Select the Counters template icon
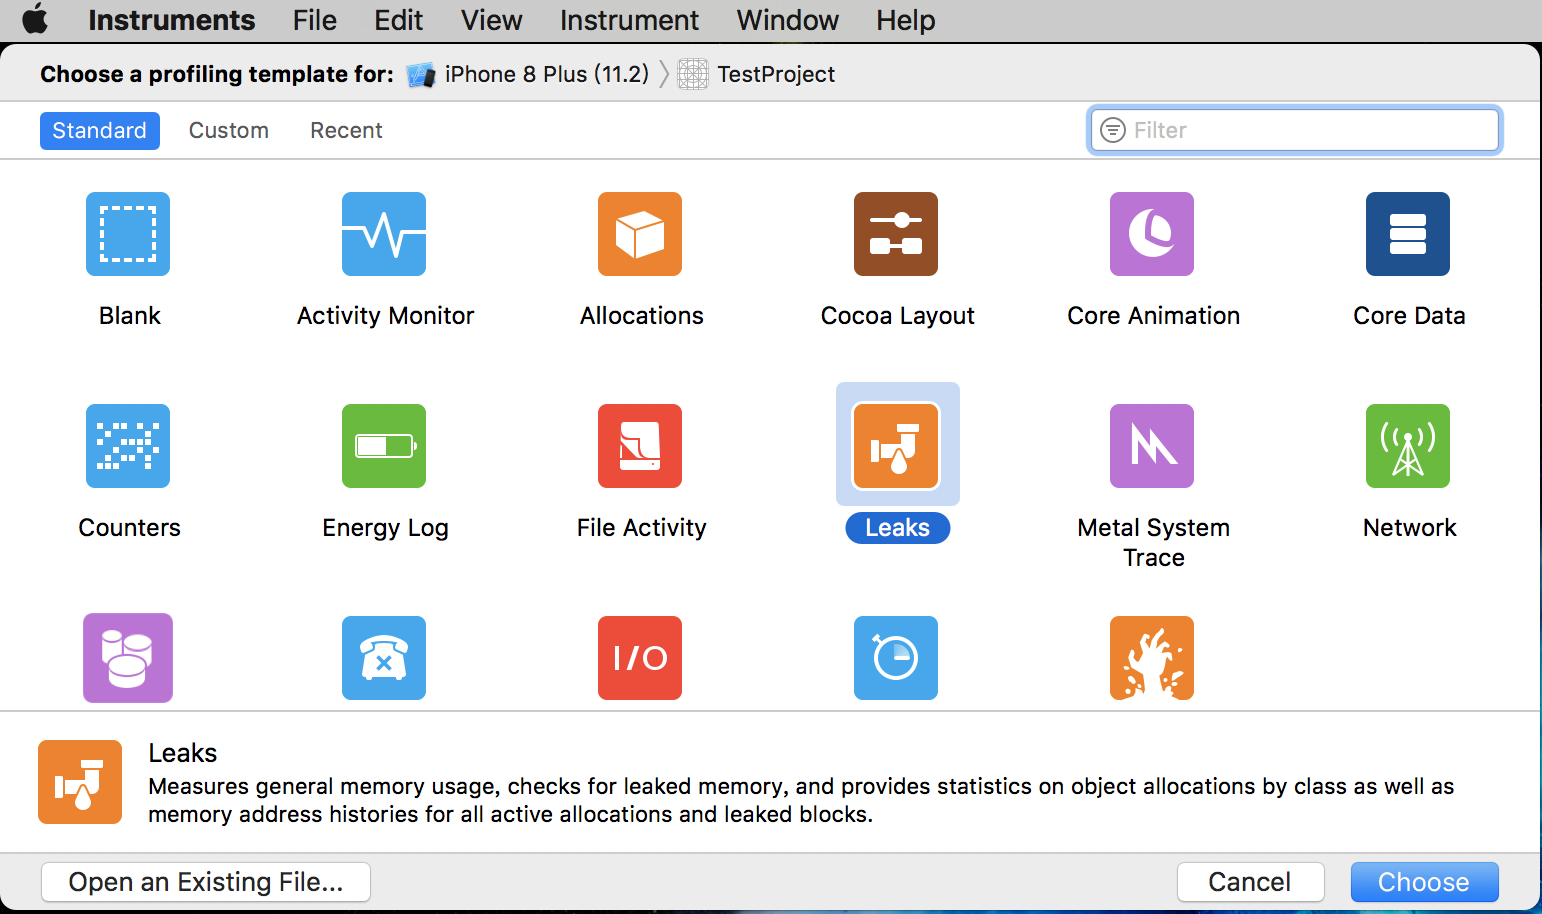Viewport: 1542px width, 914px height. [x=128, y=446]
